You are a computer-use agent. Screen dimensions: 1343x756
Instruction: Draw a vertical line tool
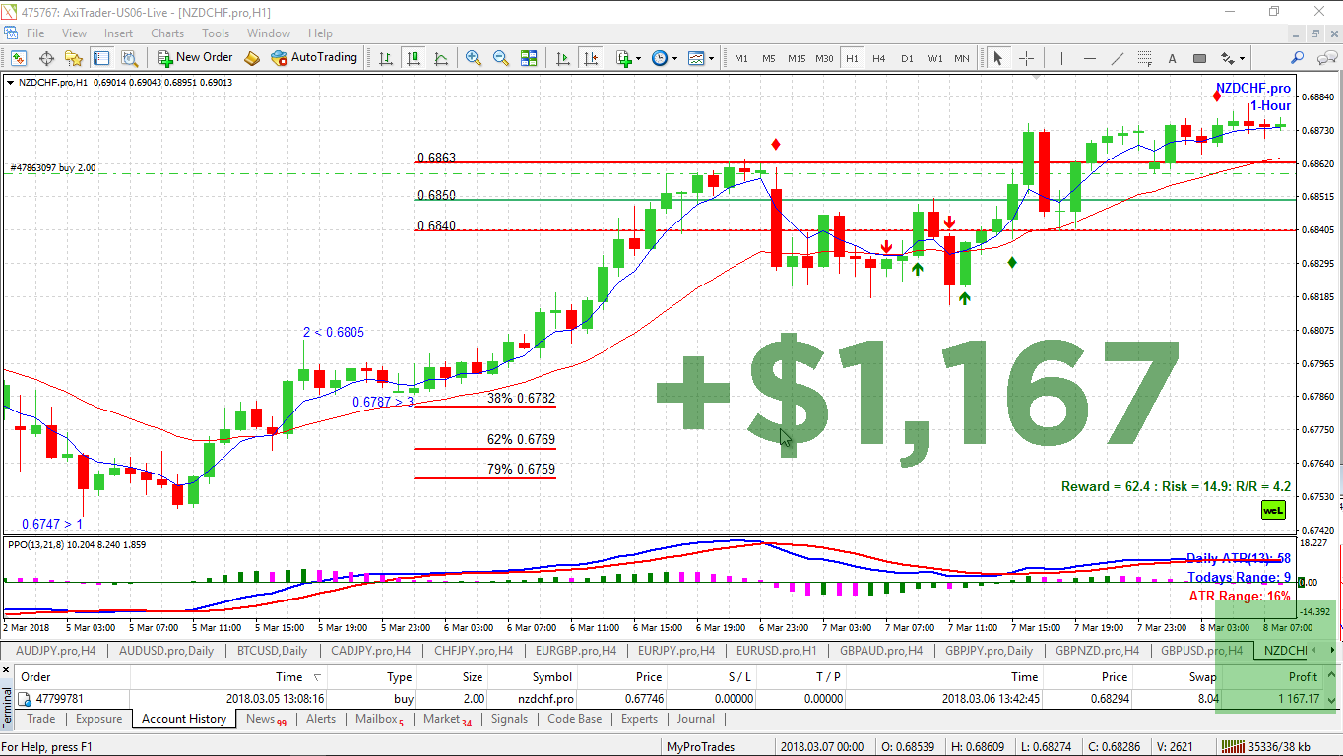coord(1062,58)
